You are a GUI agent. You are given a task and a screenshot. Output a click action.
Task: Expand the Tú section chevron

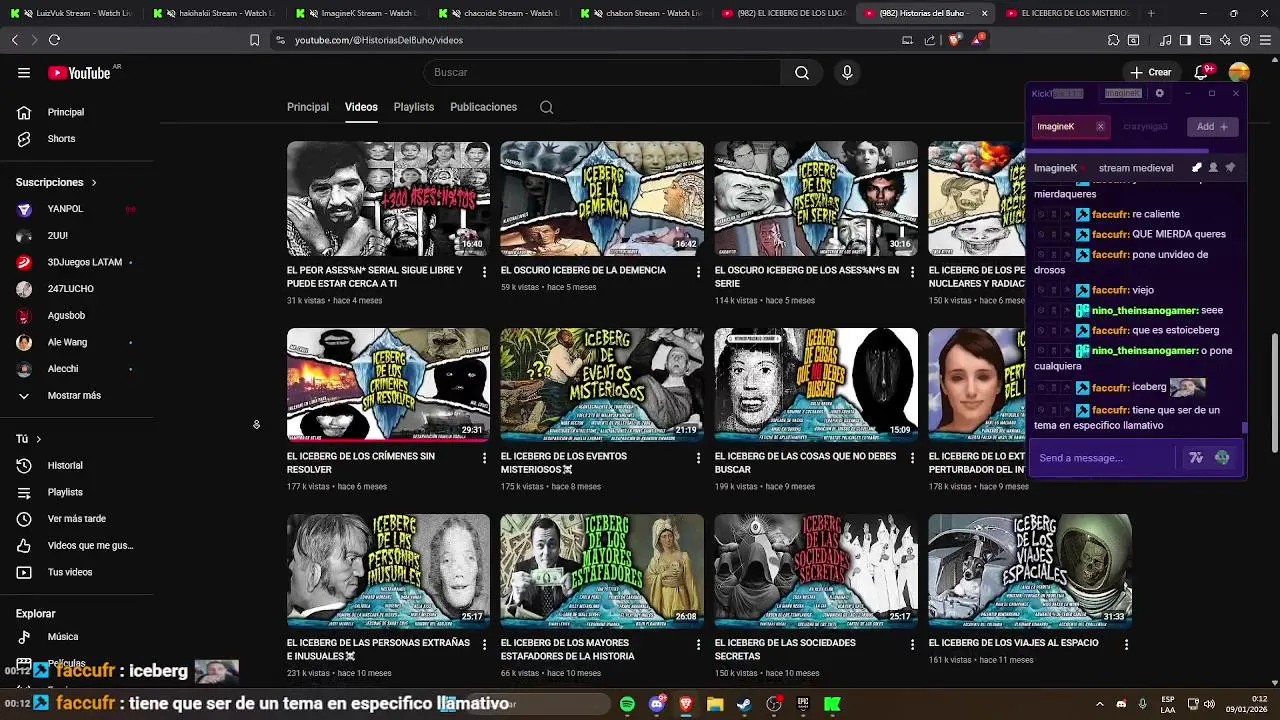click(x=38, y=439)
